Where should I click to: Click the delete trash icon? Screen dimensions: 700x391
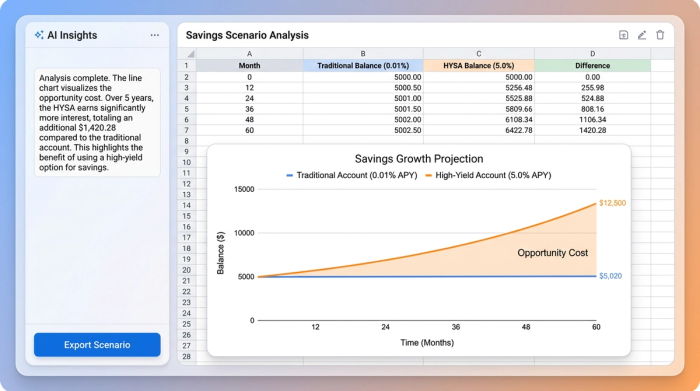(660, 35)
